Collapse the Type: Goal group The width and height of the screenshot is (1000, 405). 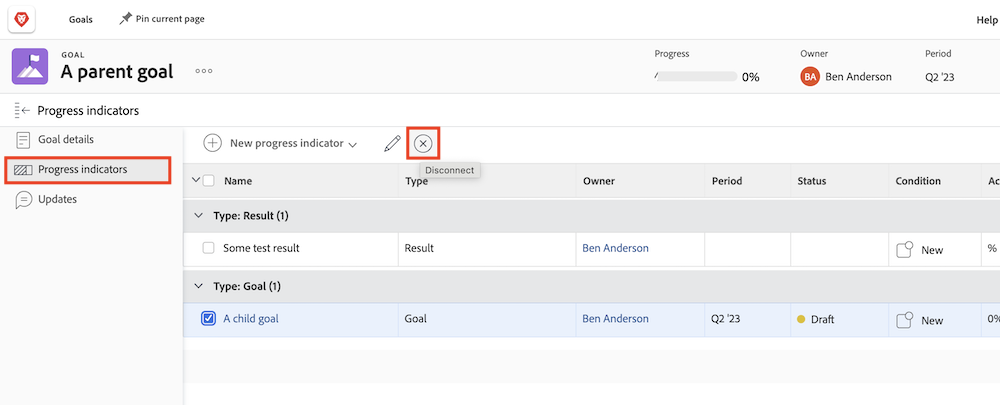click(x=198, y=287)
